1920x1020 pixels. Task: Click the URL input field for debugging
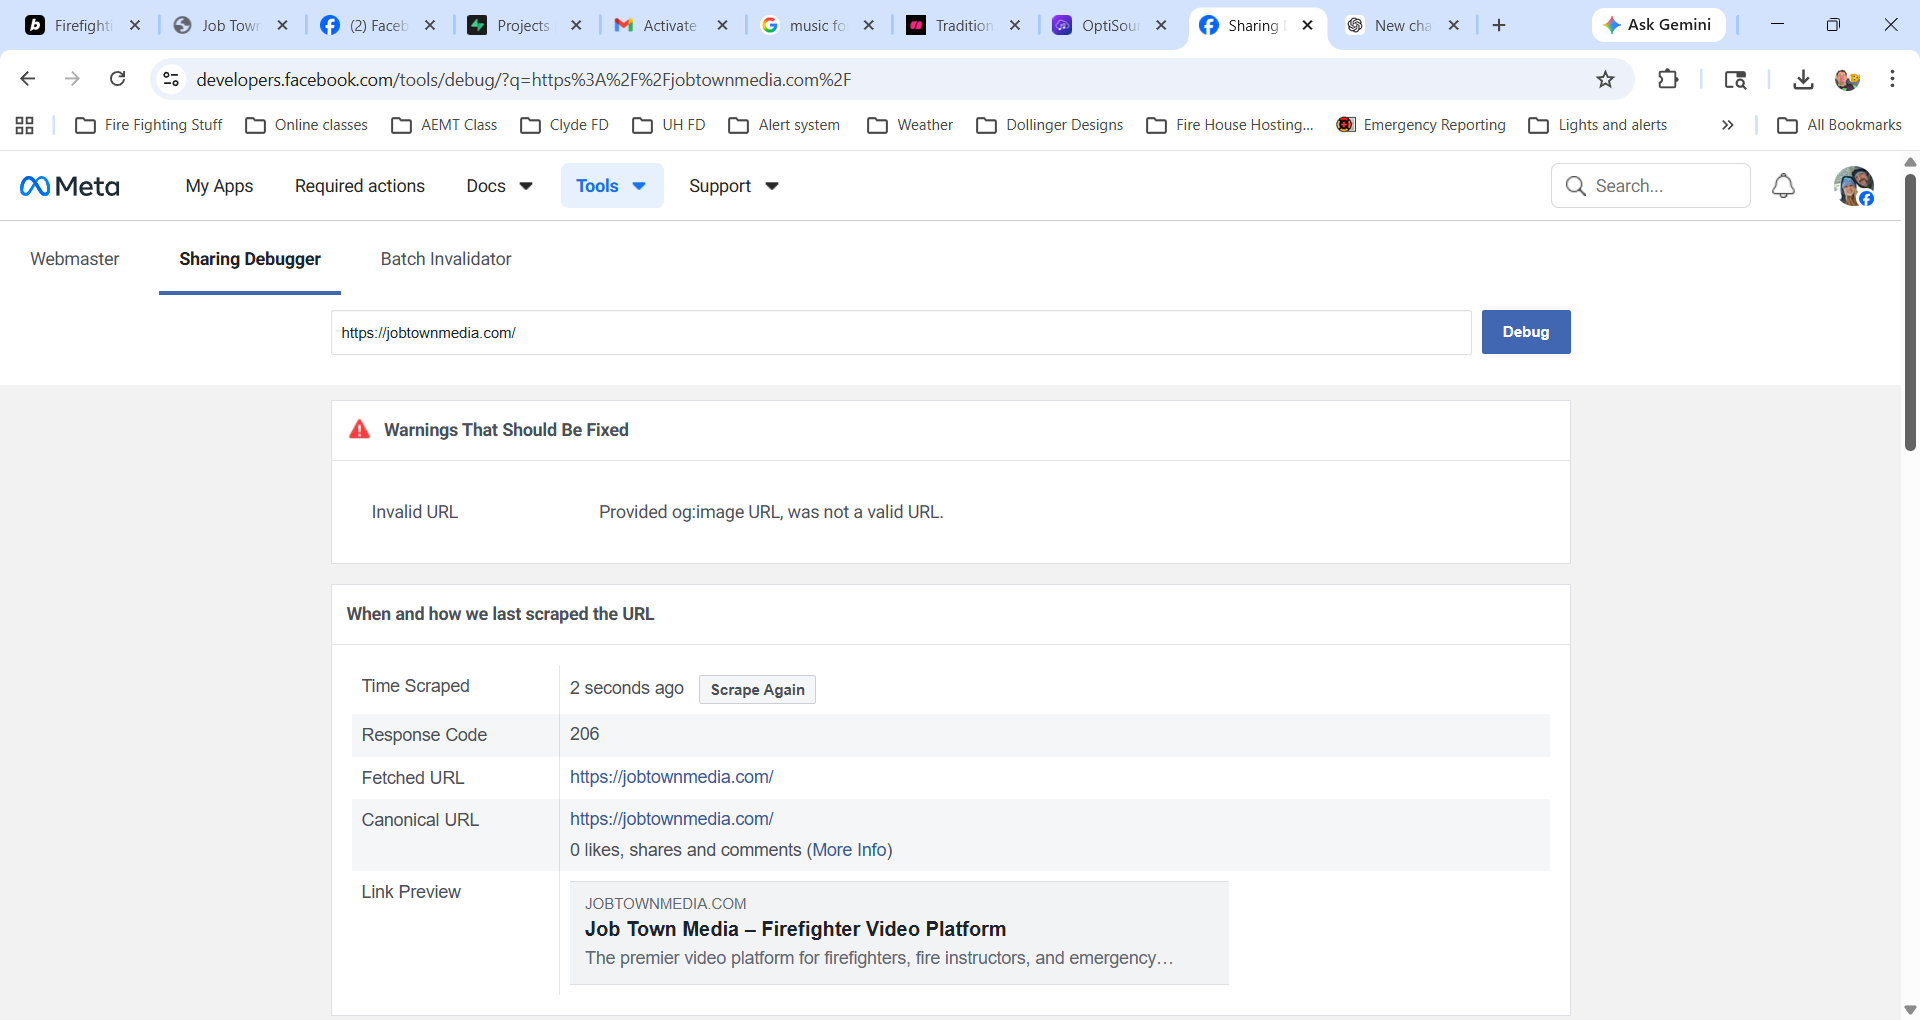(900, 333)
